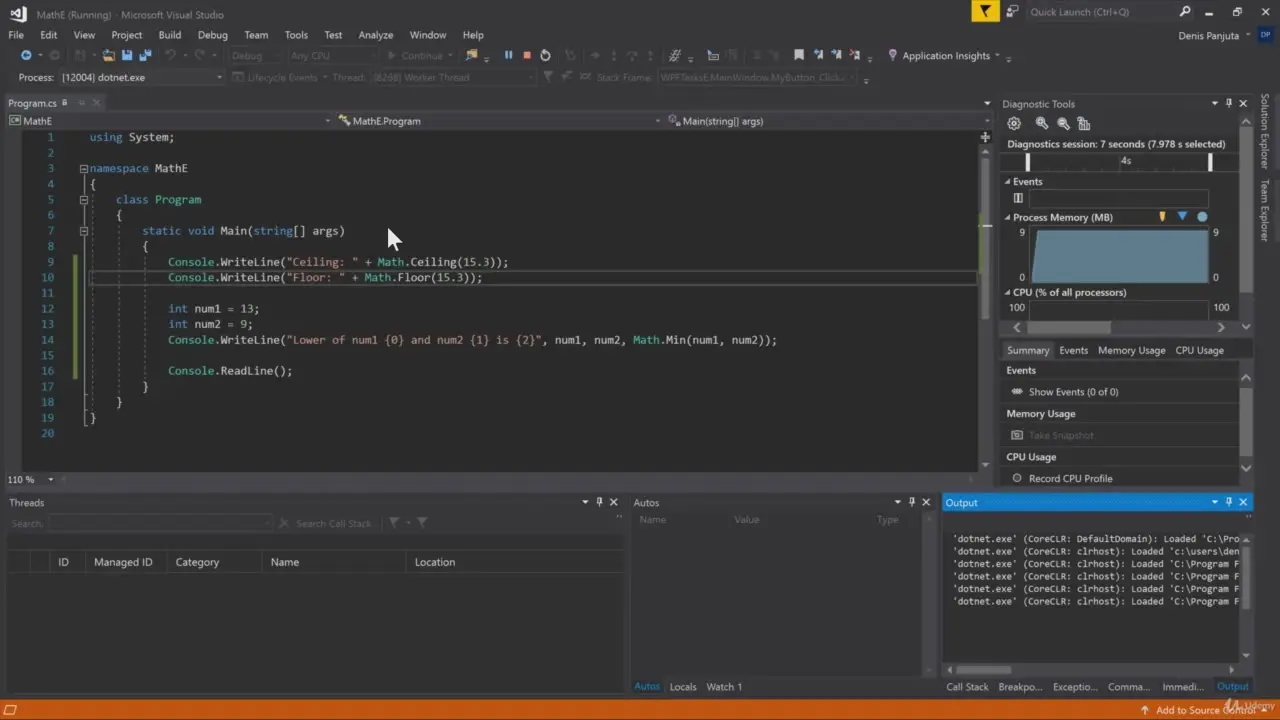Click the pause icon in the Events track
The image size is (1280, 720).
(1018, 198)
